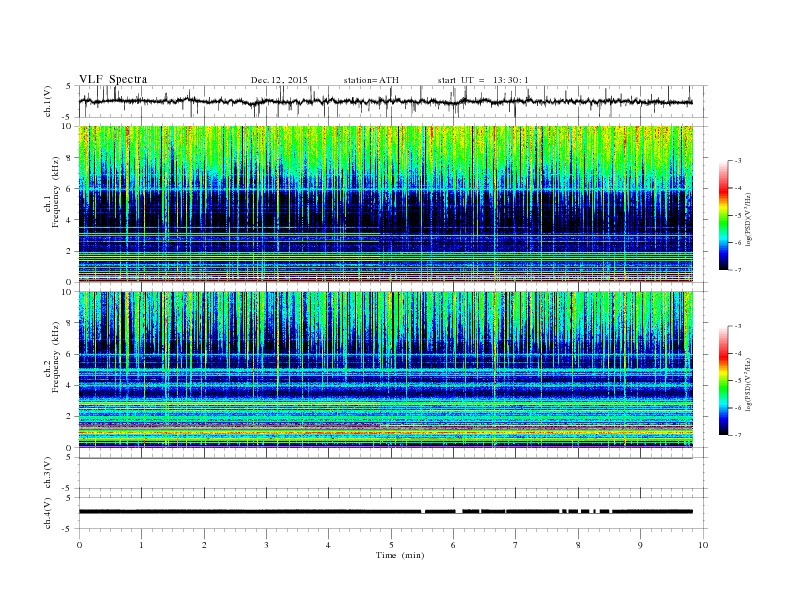Click the '-3' label on ch.1 color bar
This screenshot has width=792, height=612.
pyautogui.click(x=738, y=161)
